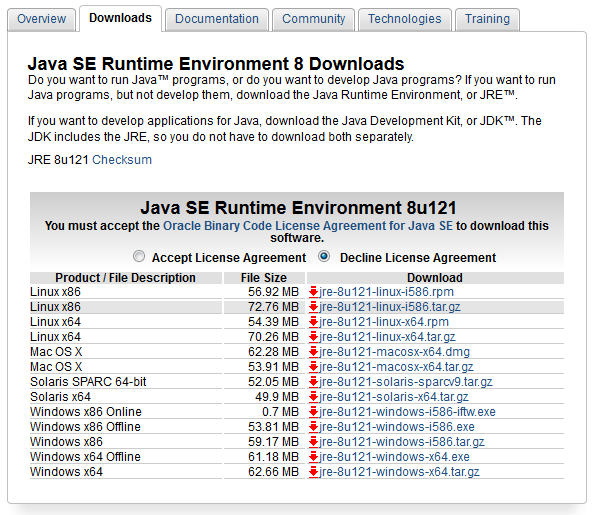The width and height of the screenshot is (593, 515).
Task: Click download arrow icon for jre-8u121-windows-x64.exe
Action: 313,456
